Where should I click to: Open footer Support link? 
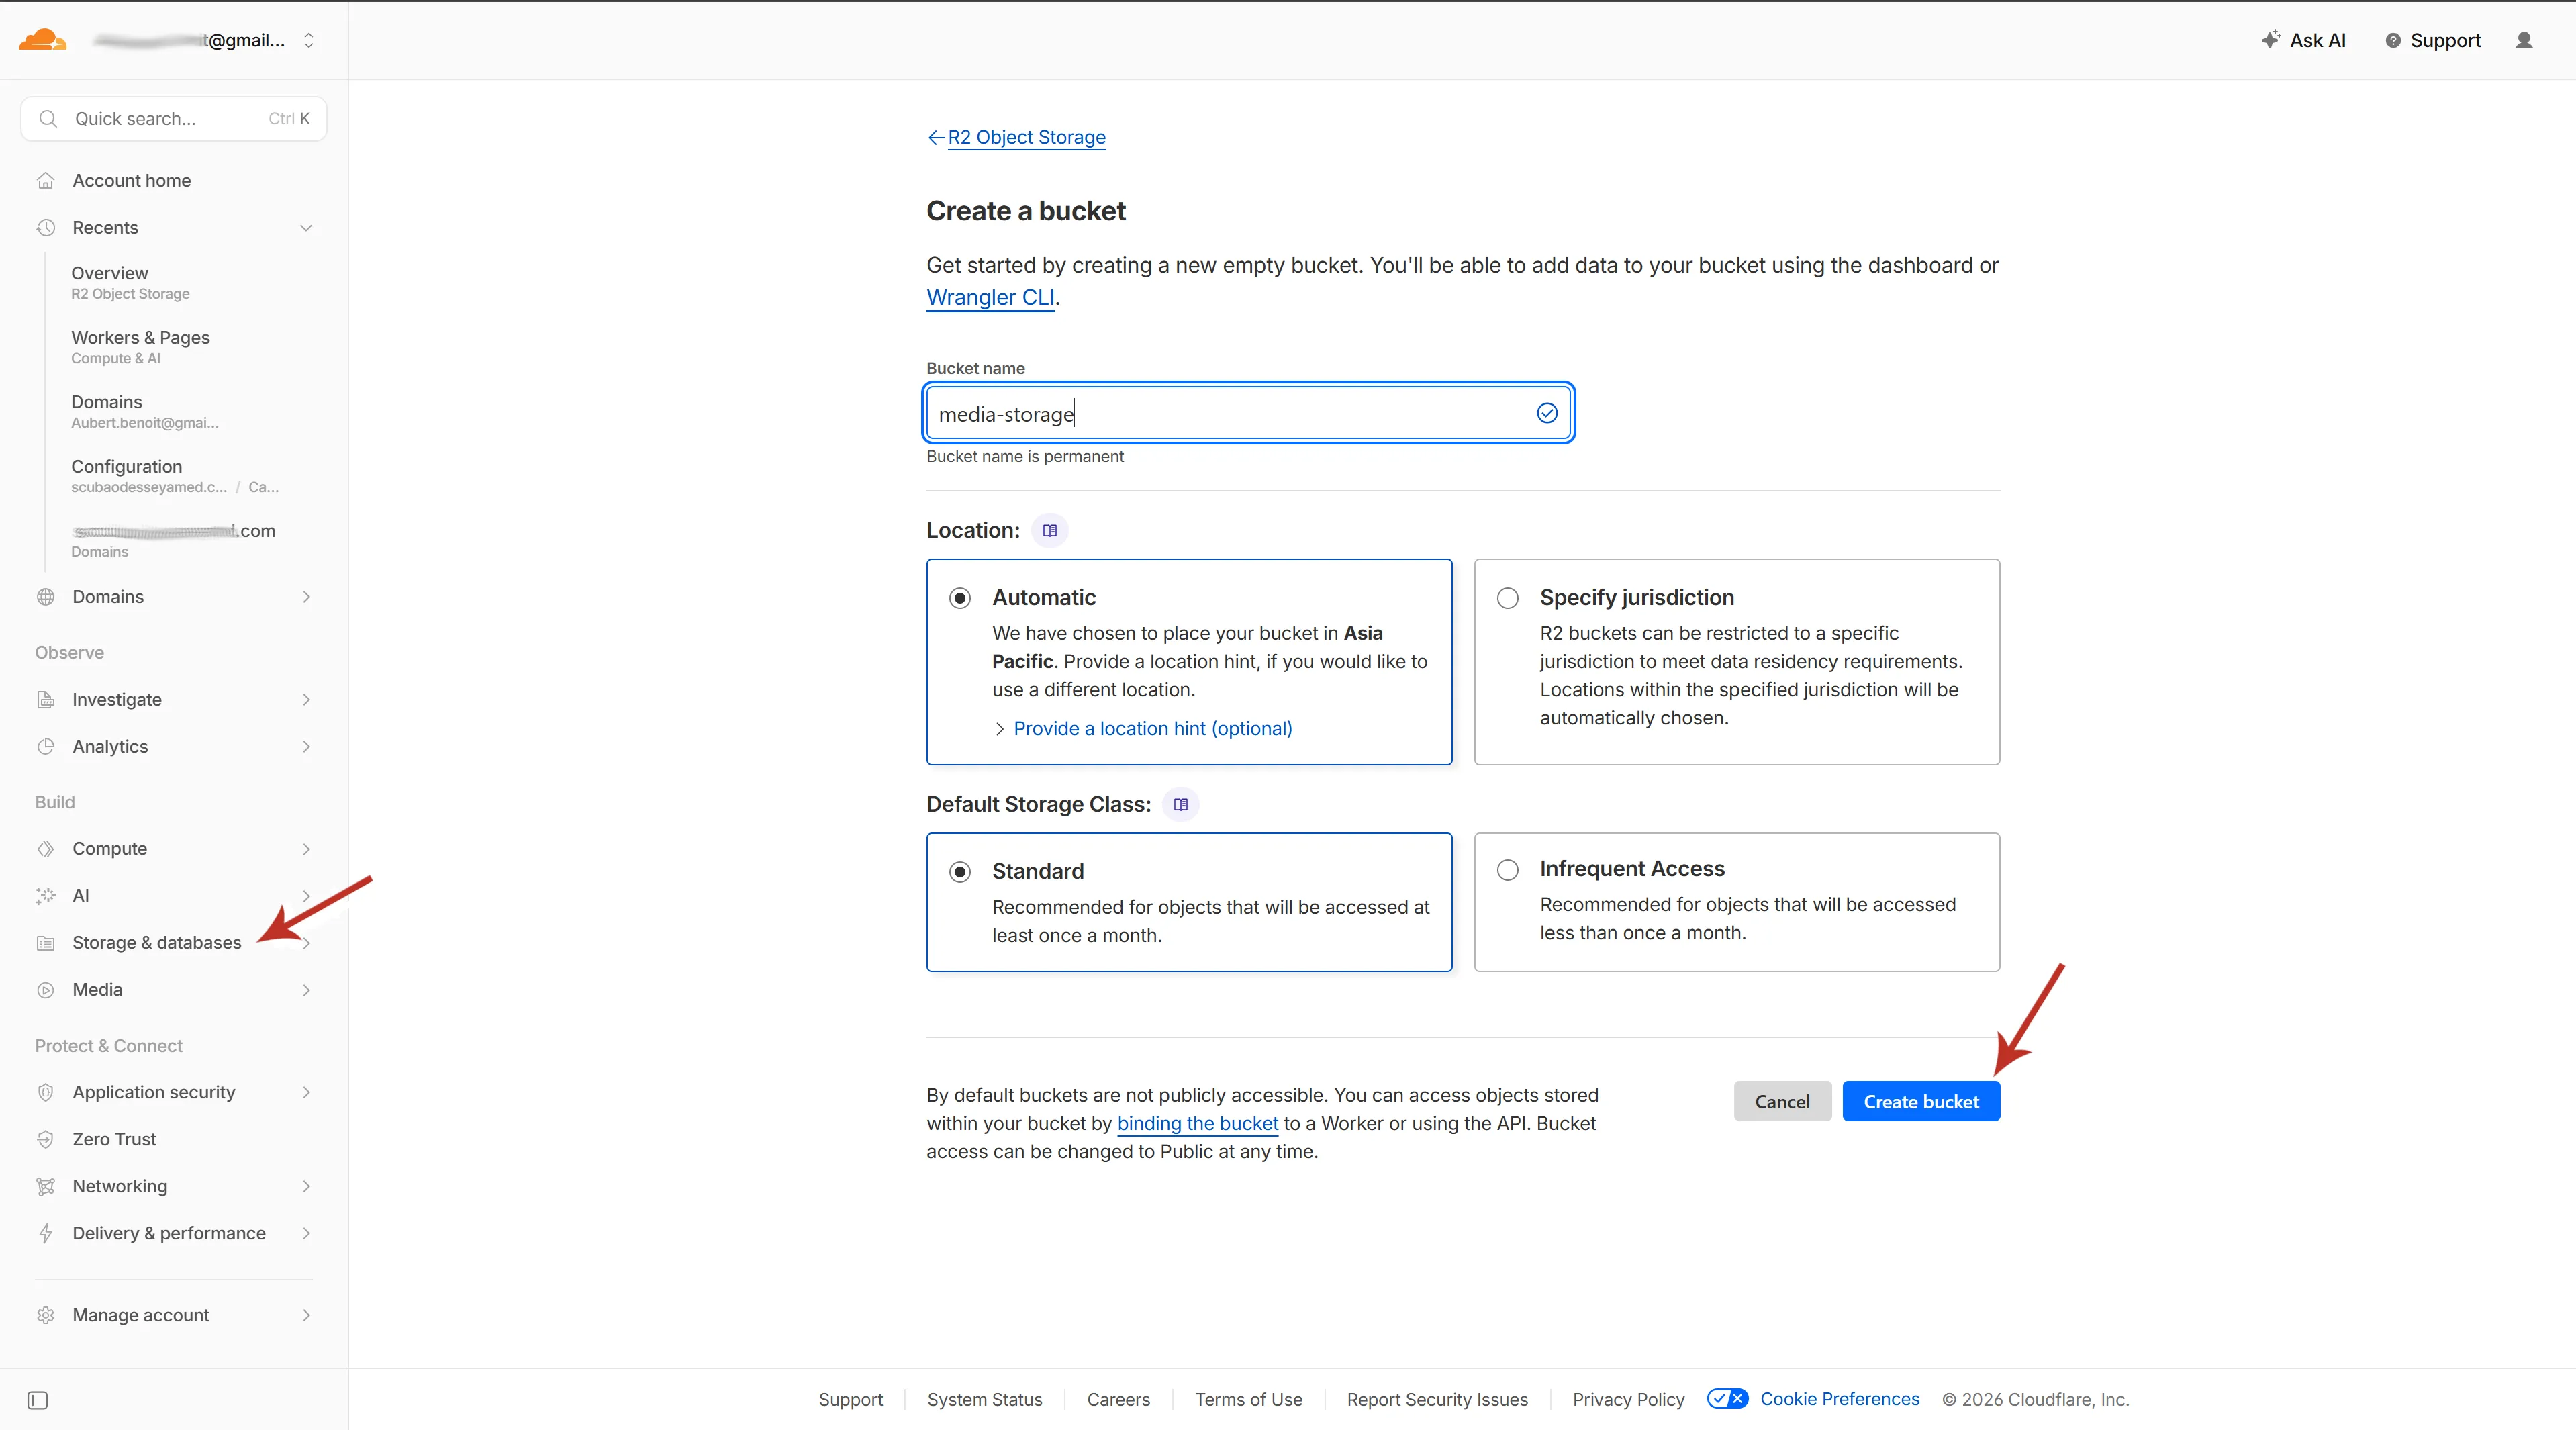pos(850,1399)
